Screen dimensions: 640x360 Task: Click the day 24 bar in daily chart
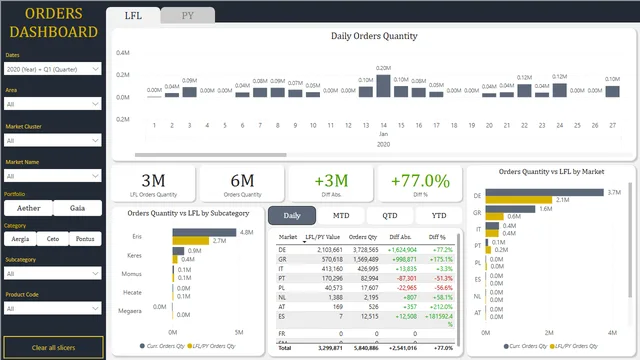(560, 90)
